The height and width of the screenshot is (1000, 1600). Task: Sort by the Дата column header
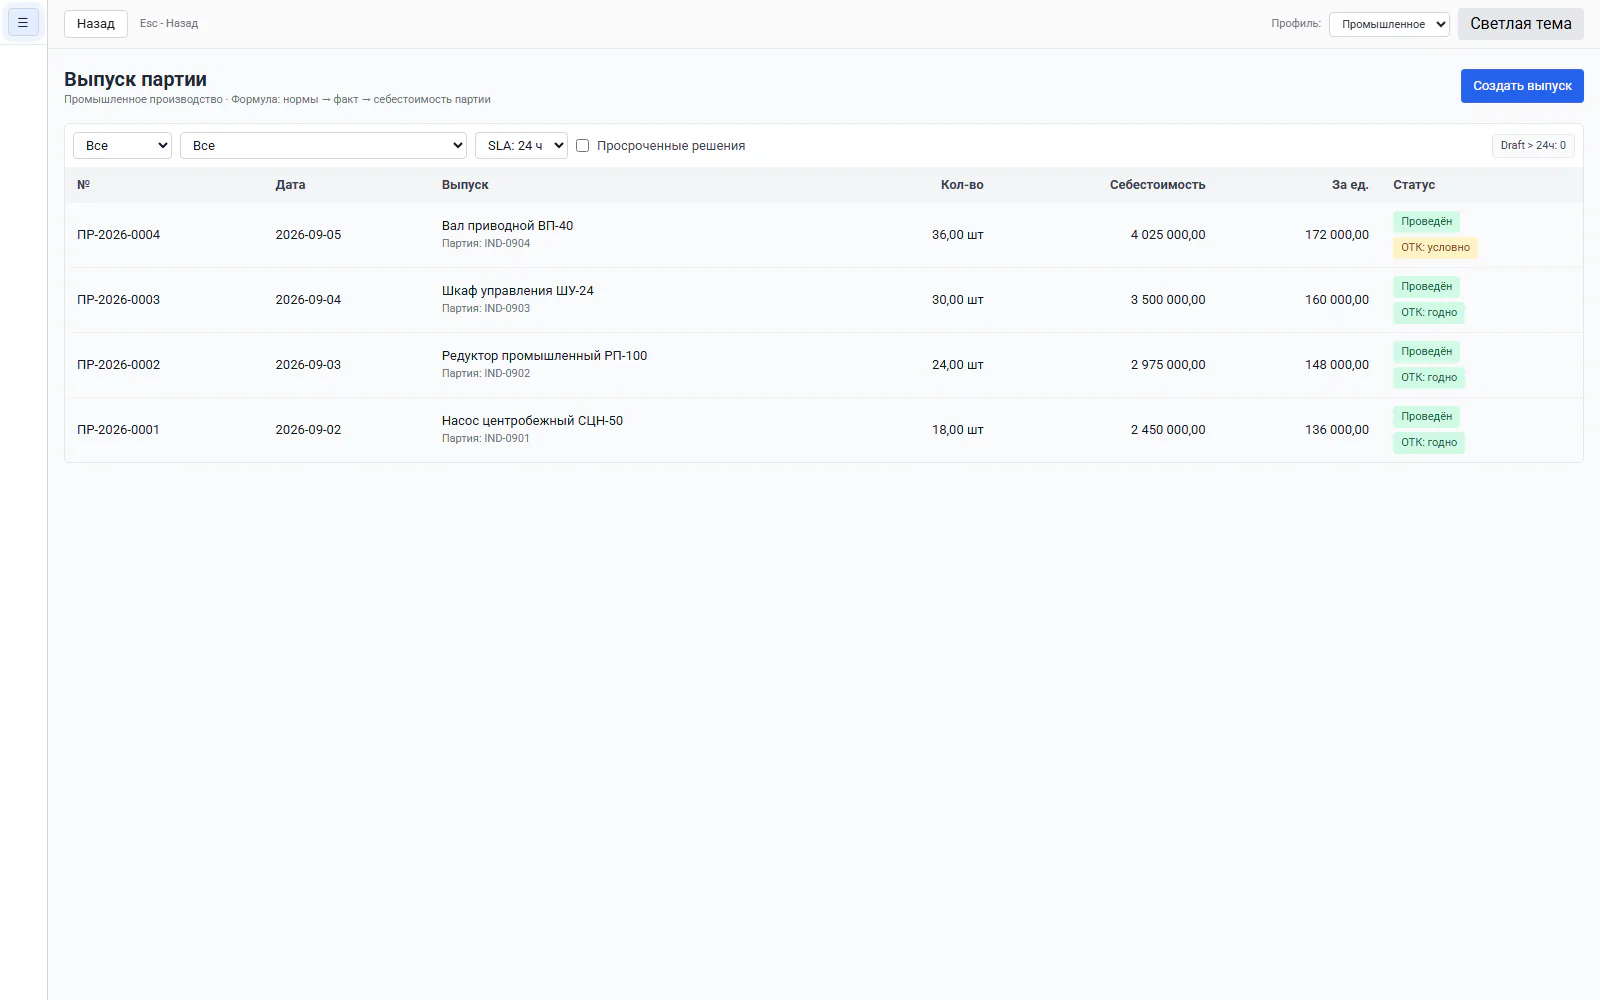(x=290, y=185)
